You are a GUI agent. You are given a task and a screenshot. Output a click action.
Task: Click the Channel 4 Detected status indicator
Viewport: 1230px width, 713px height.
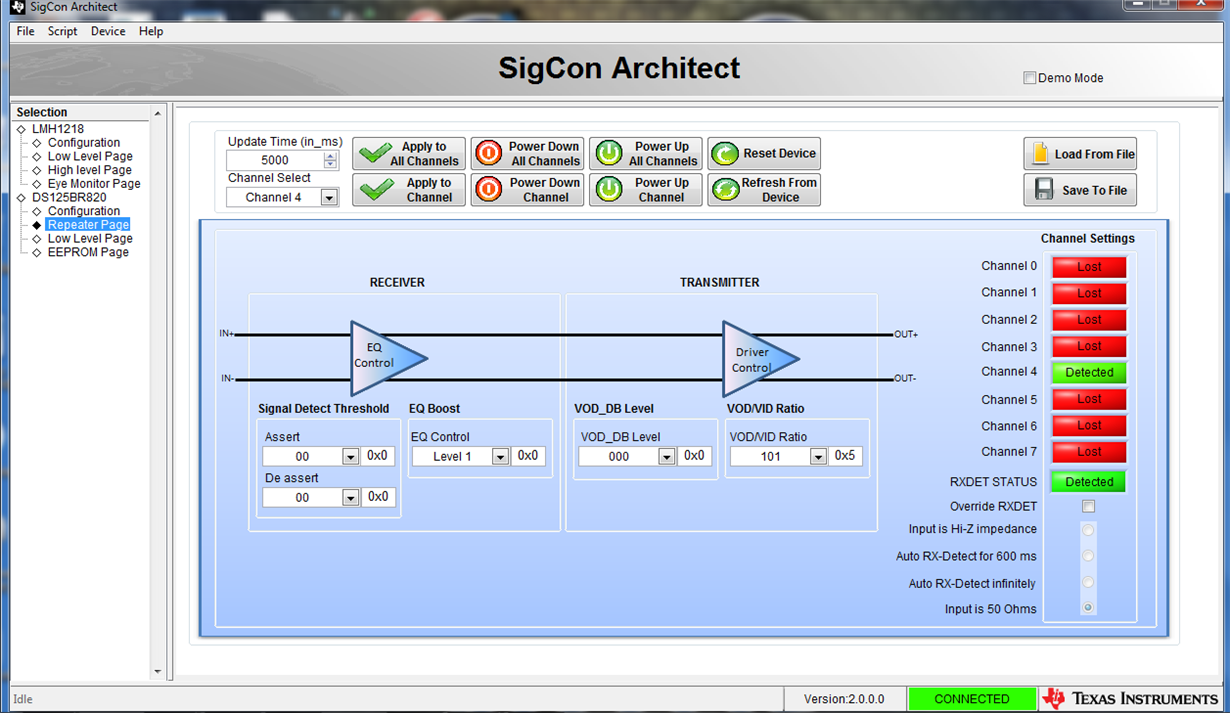pyautogui.click(x=1088, y=373)
